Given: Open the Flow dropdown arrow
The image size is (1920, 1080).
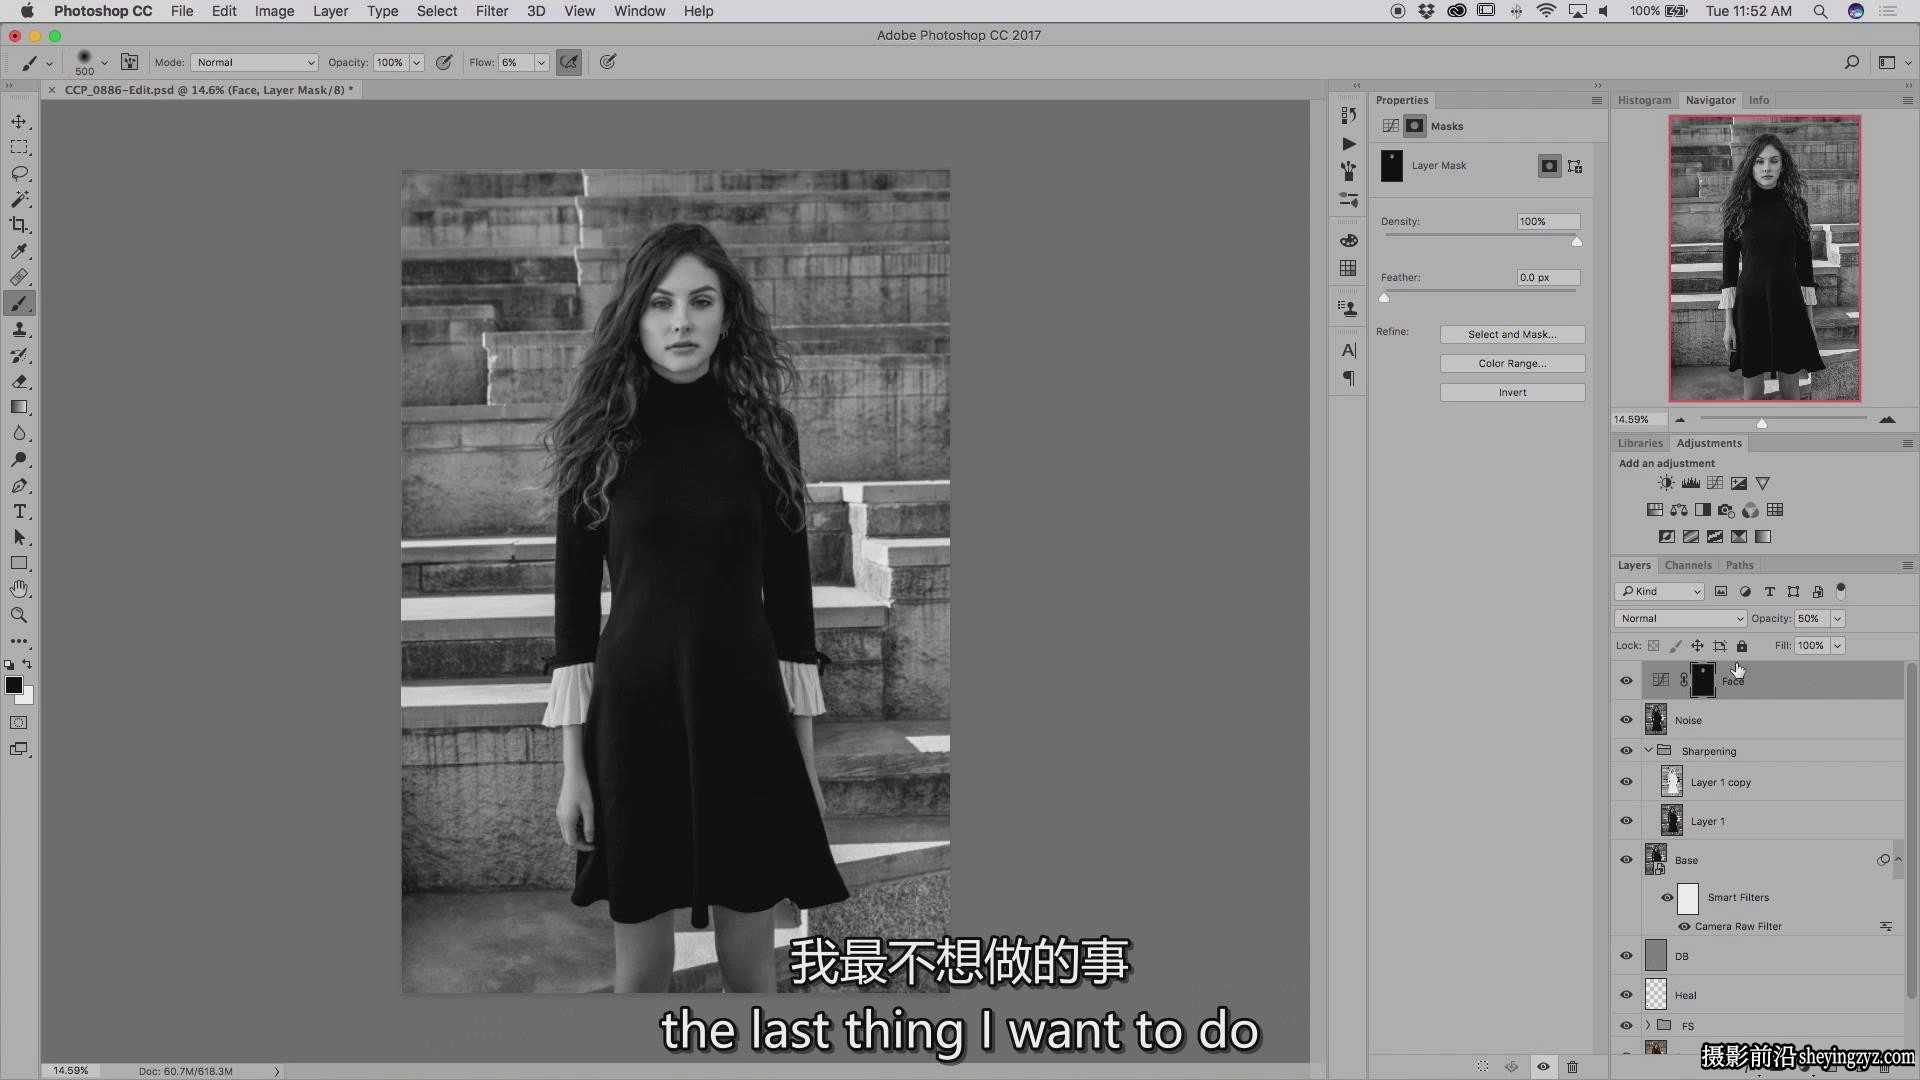Looking at the screenshot, I should click(541, 62).
